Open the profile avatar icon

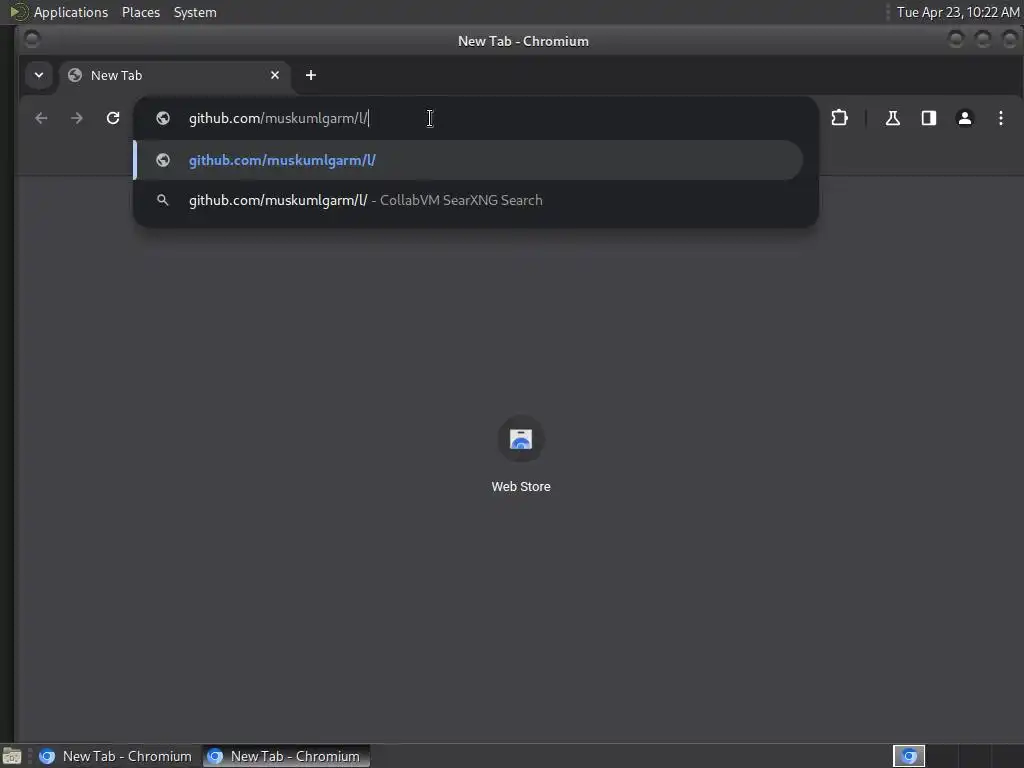click(x=965, y=118)
